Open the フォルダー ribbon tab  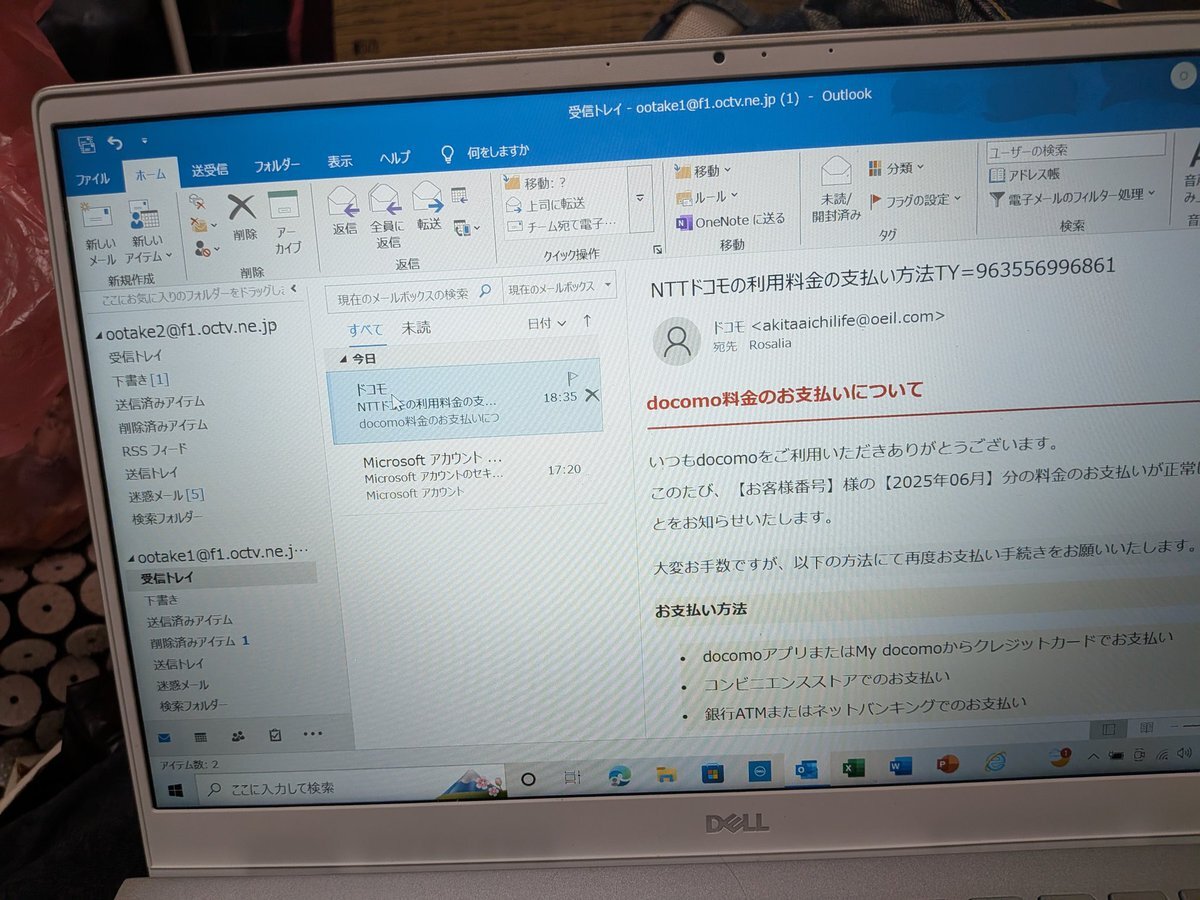pos(277,166)
